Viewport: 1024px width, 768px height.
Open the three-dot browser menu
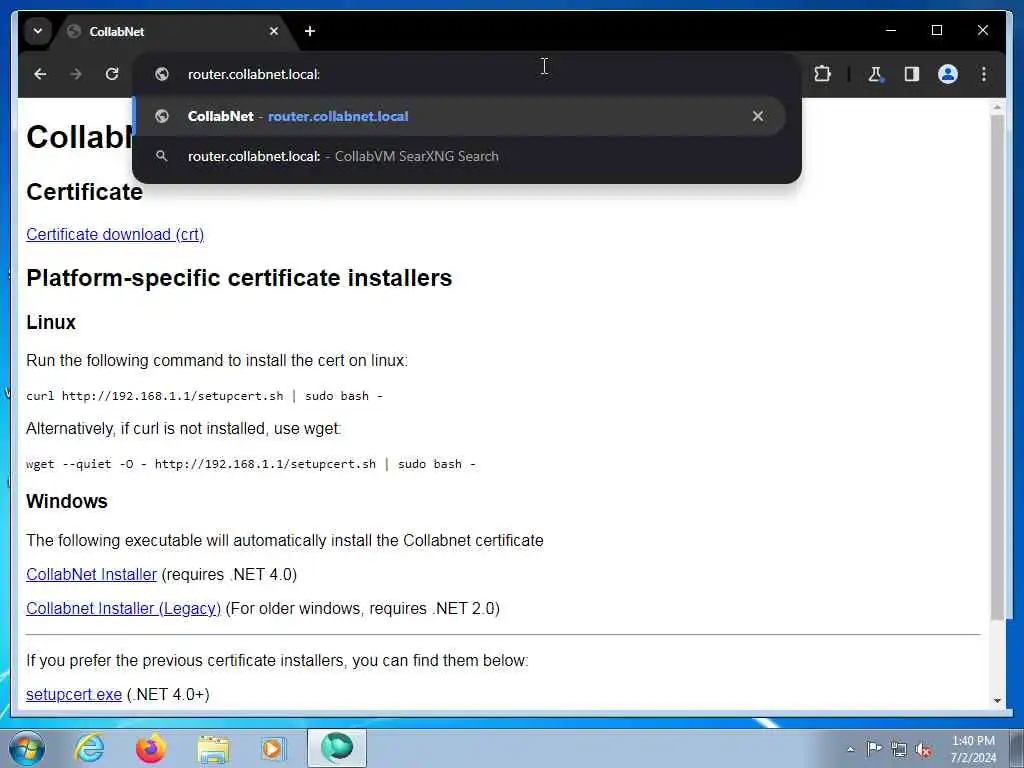point(984,74)
